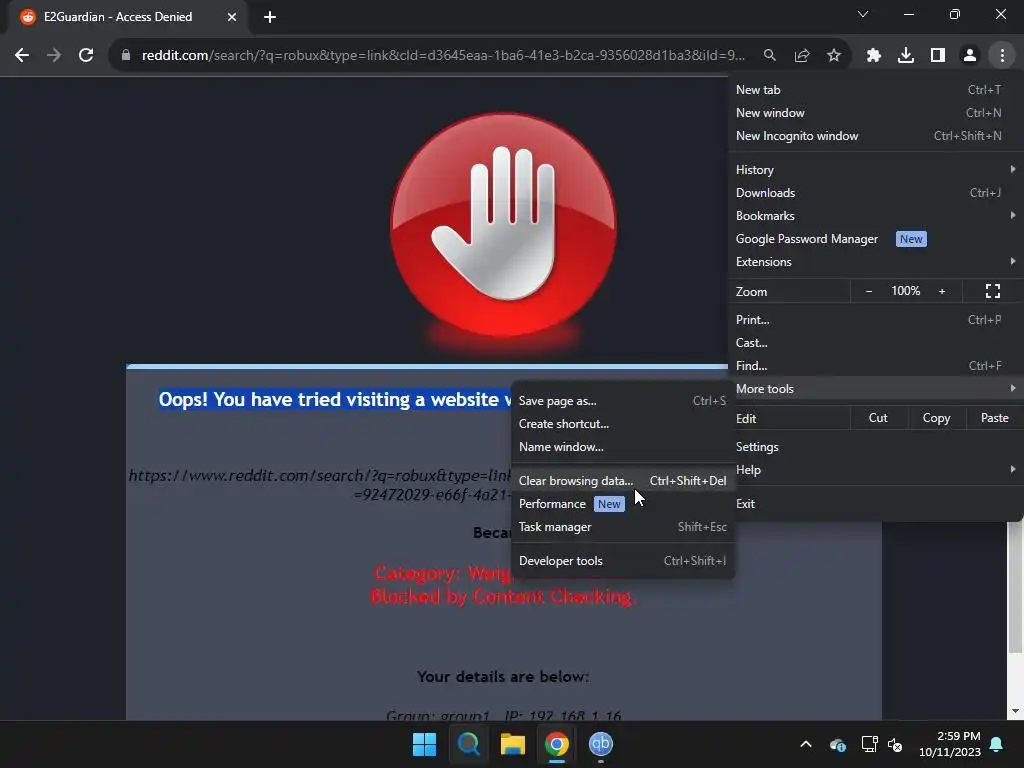Reload the page with the refresh icon
This screenshot has height=768, width=1024.
86,56
